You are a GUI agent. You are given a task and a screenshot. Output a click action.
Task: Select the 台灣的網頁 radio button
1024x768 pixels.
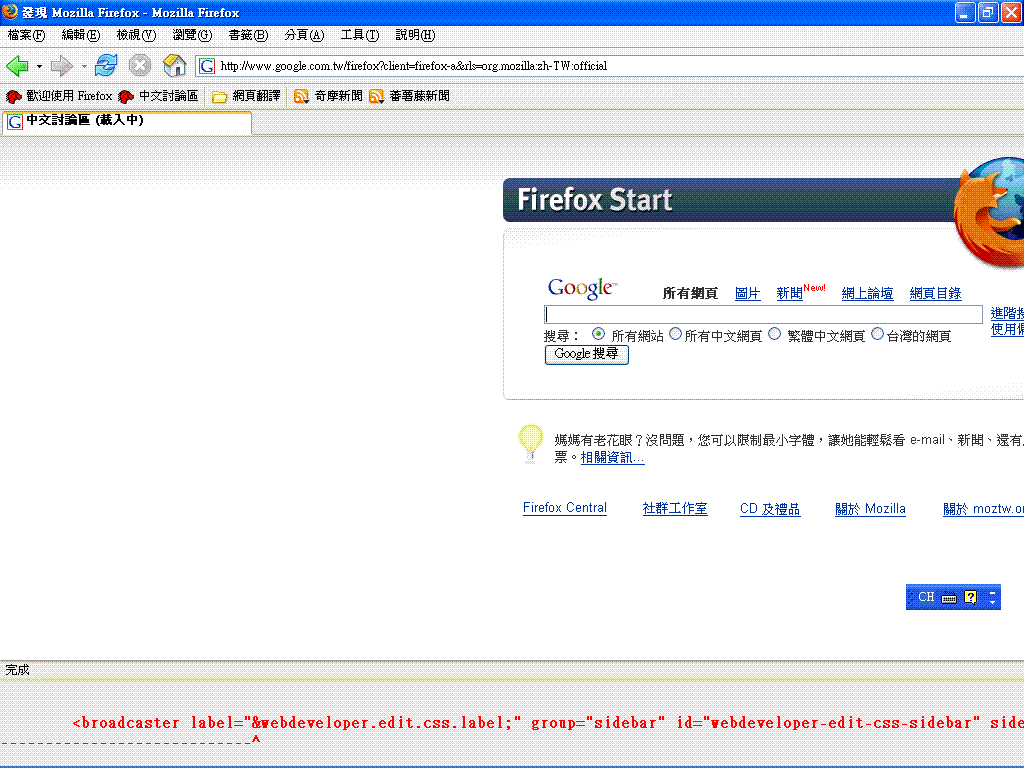[x=878, y=334]
